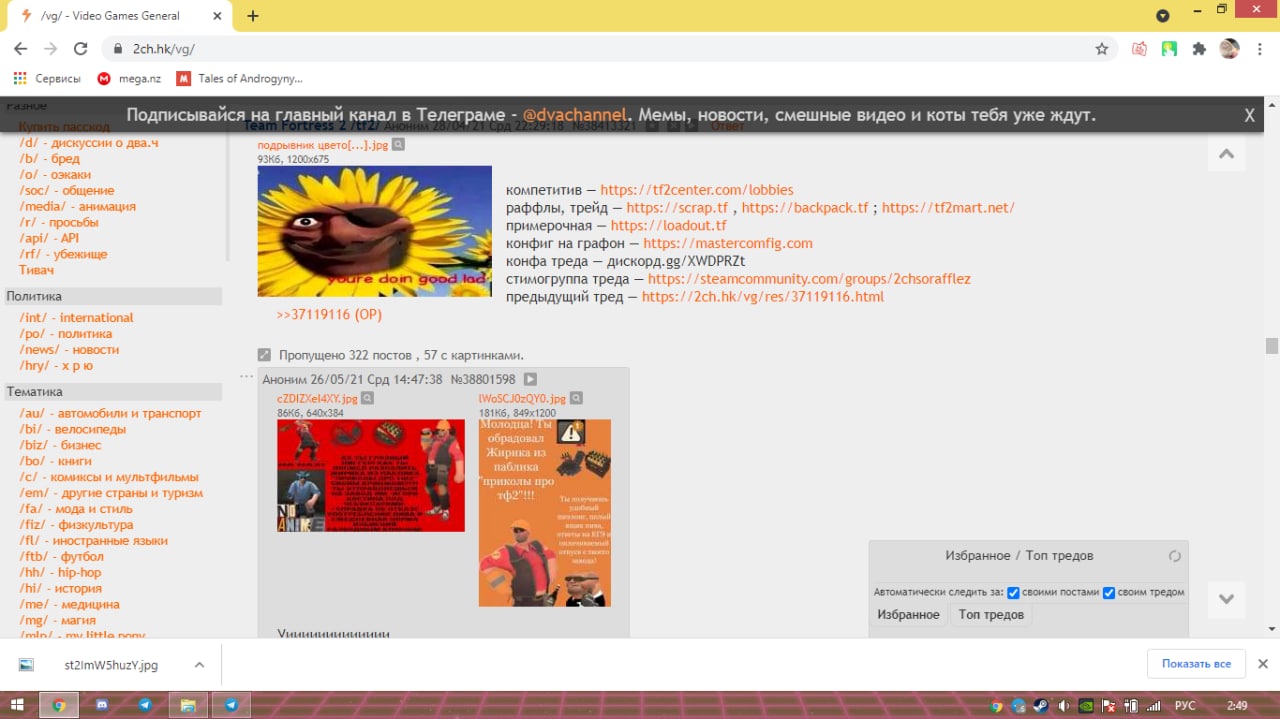
Task: Open download options chevron for st2ImW5huzY.jpg
Action: pyautogui.click(x=199, y=664)
